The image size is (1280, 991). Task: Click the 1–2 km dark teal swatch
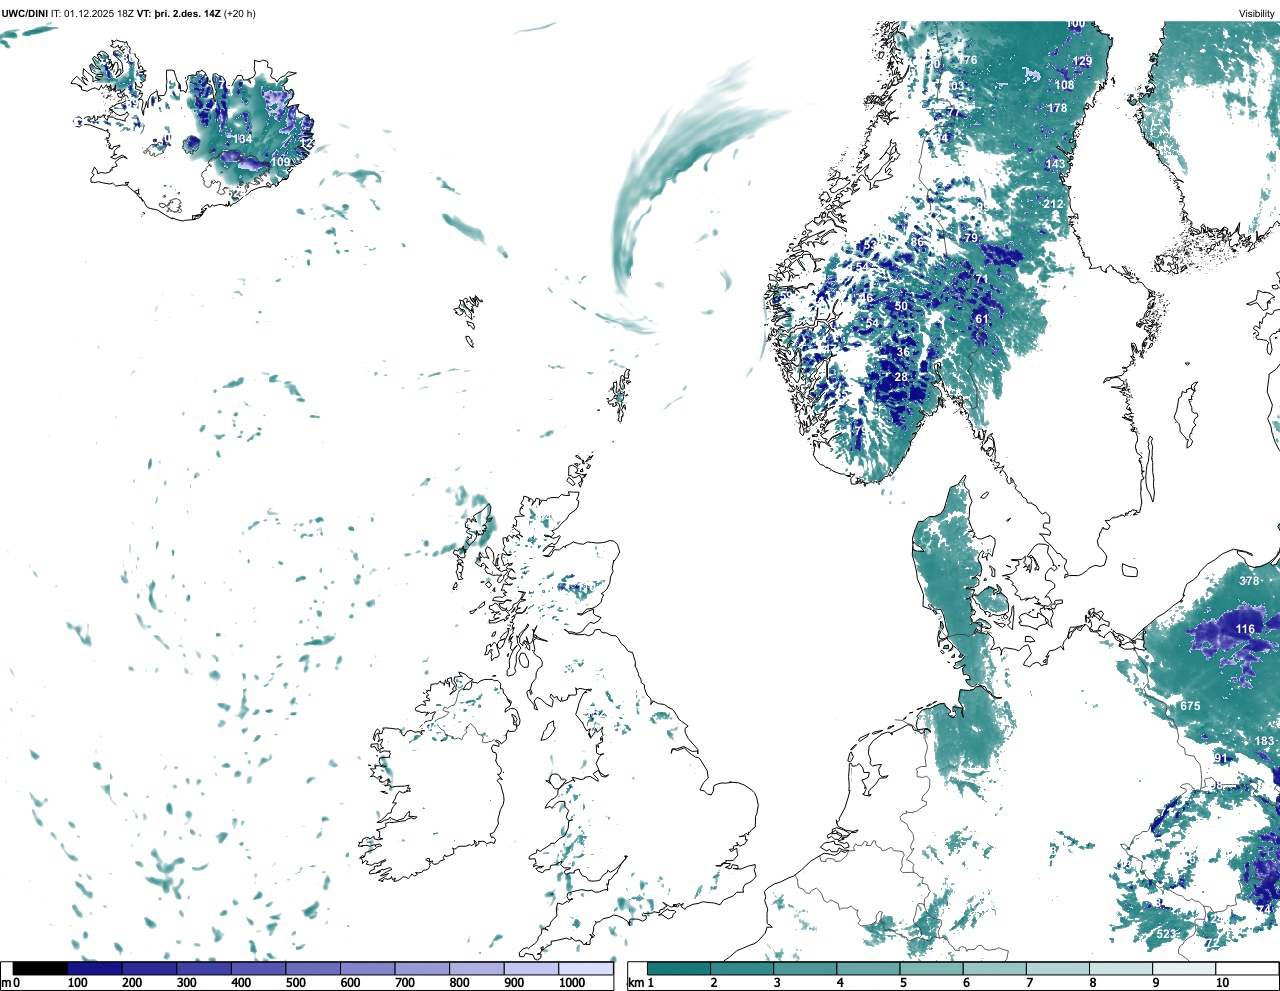click(x=679, y=968)
